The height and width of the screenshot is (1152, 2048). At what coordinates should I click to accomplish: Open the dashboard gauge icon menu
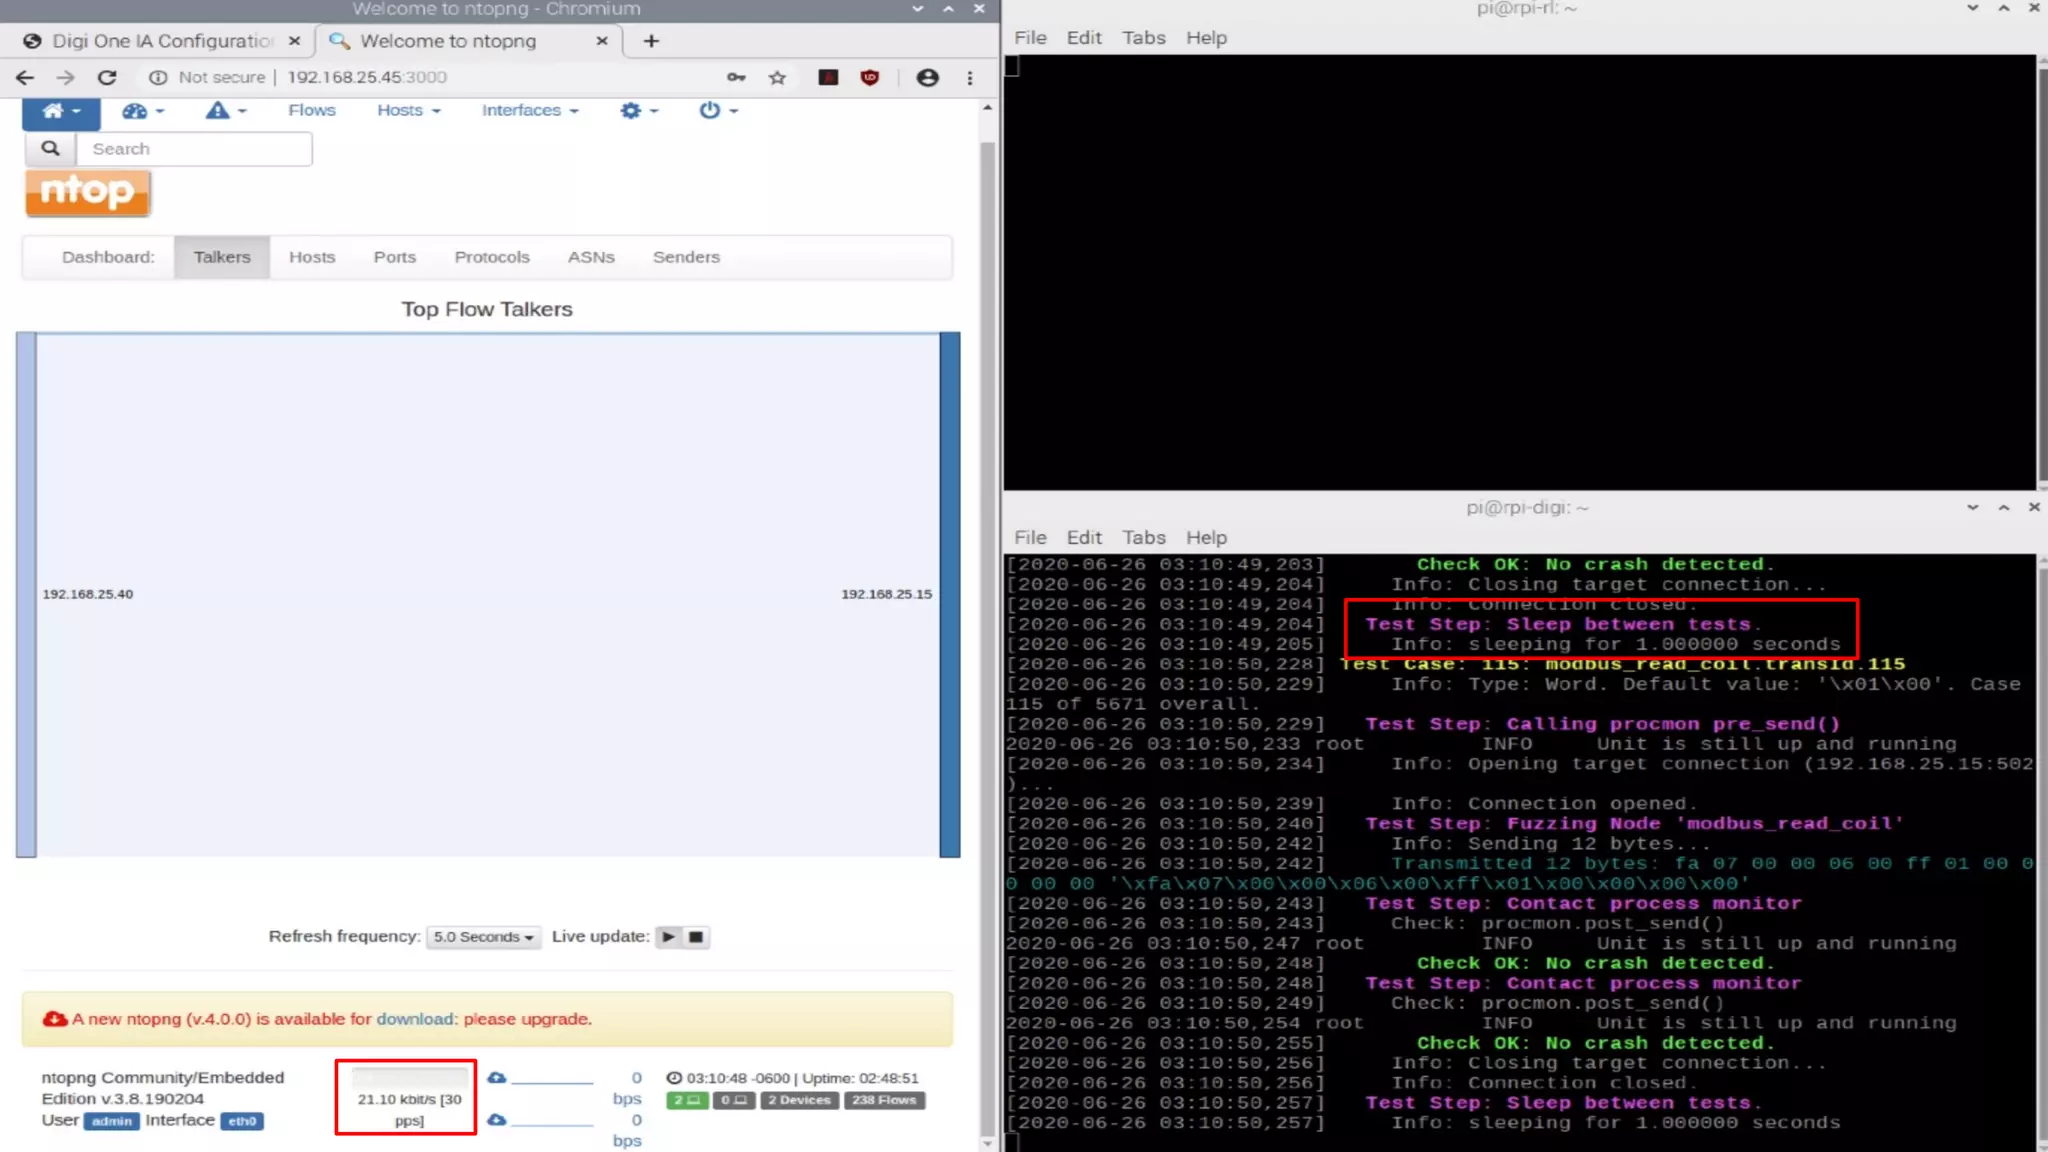click(142, 111)
